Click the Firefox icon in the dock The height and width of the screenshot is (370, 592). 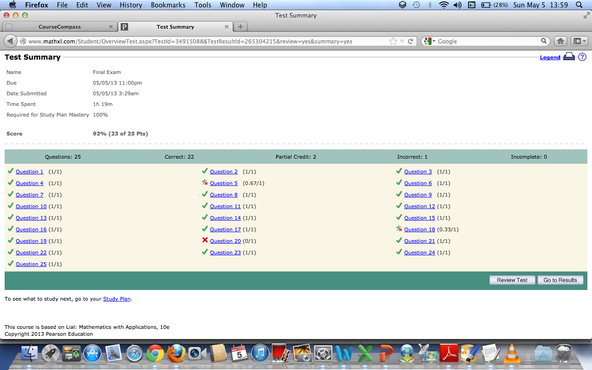[176, 353]
